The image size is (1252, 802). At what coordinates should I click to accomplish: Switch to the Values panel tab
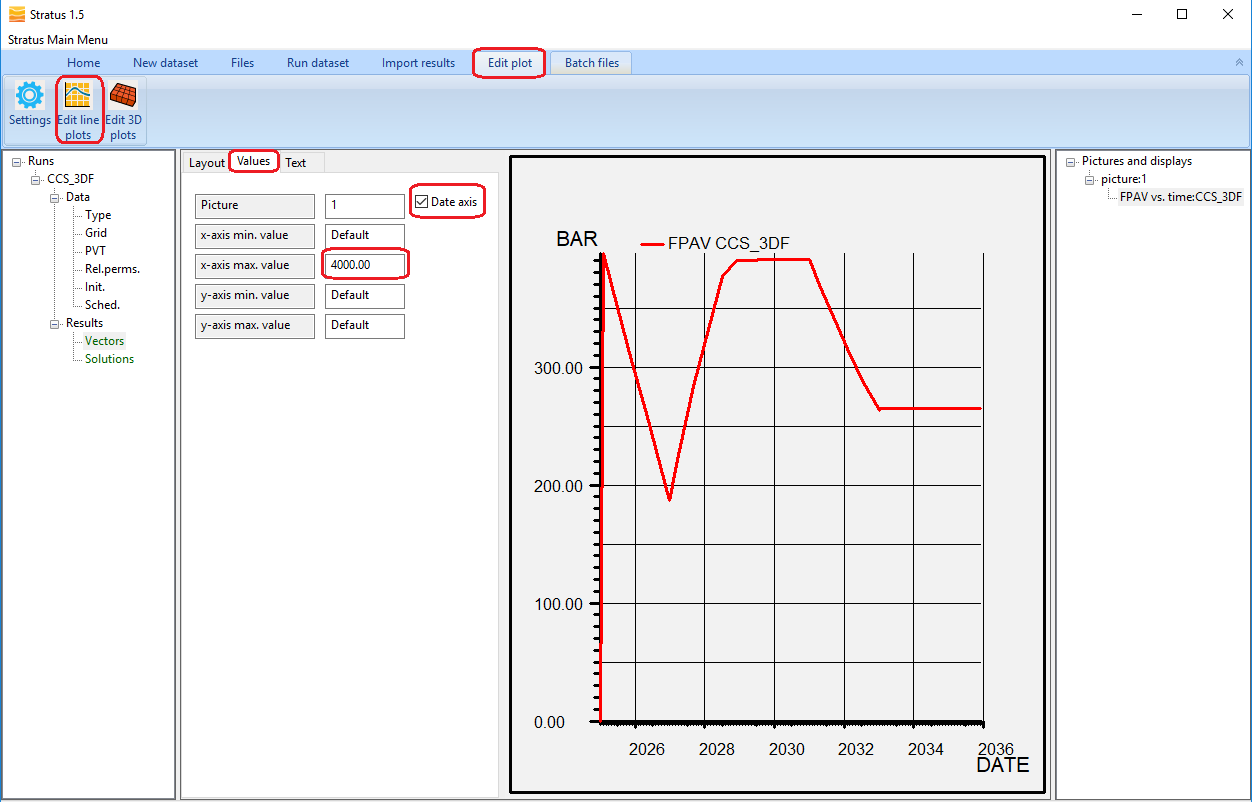coord(254,161)
